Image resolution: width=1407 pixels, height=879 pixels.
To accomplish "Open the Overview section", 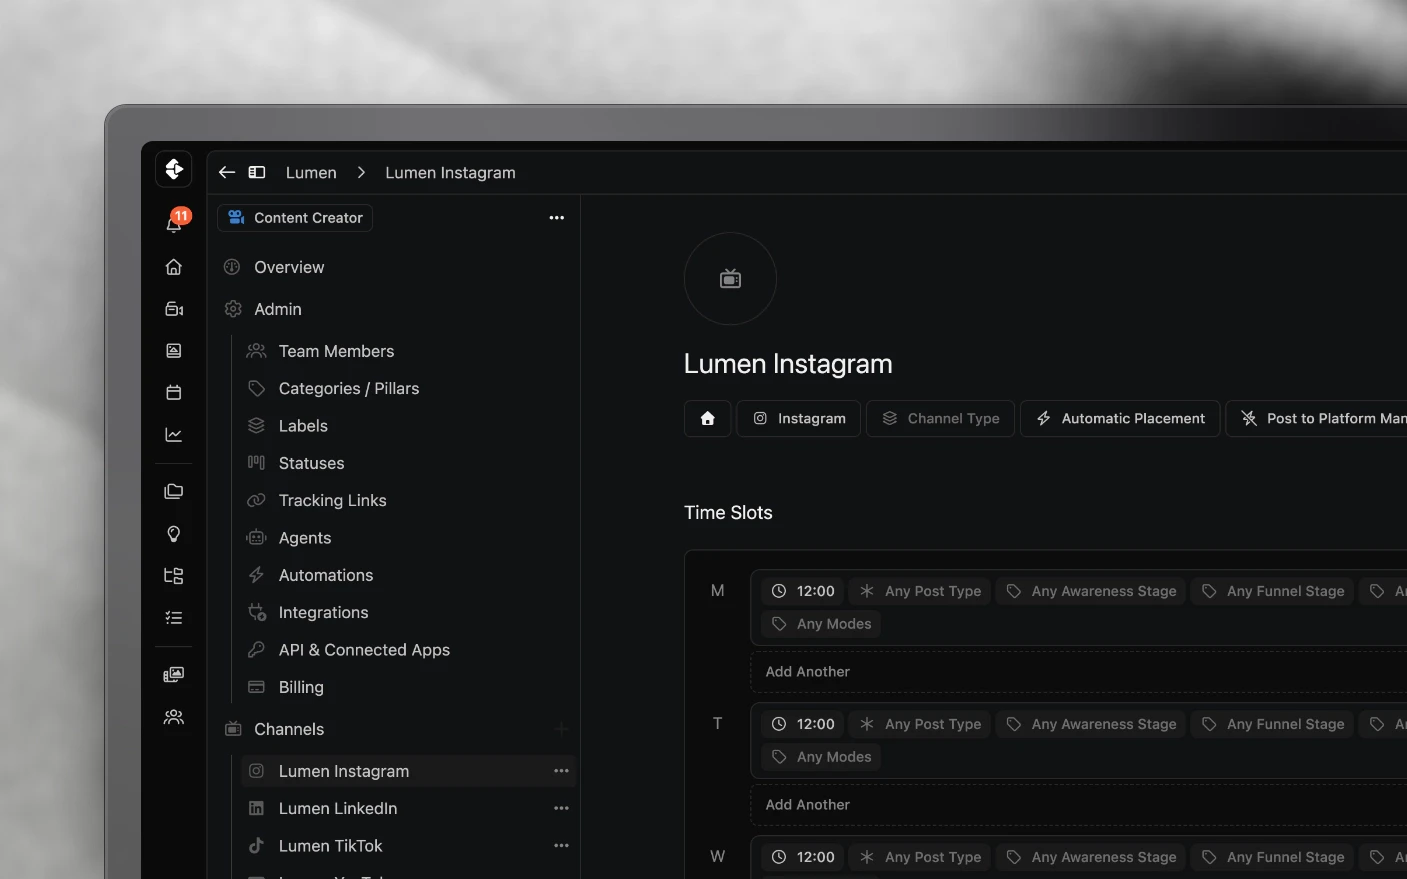I will (x=289, y=267).
